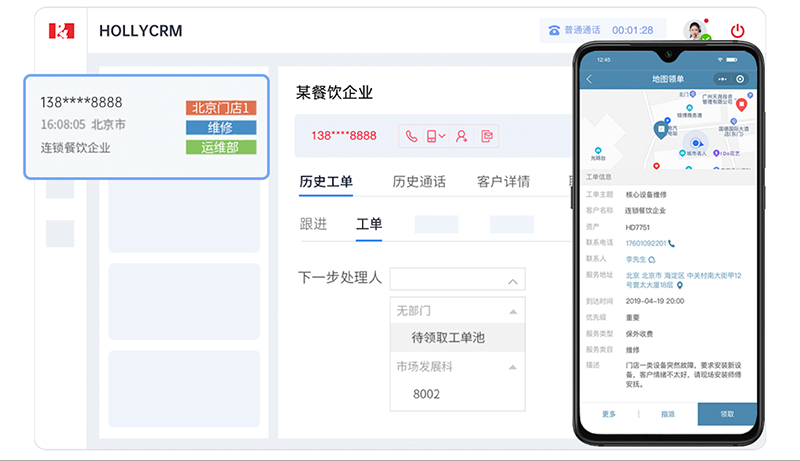Viewport: 800px width, 461px height.
Task: Tap the service address 北京 海淀区 link
Action: (x=683, y=280)
